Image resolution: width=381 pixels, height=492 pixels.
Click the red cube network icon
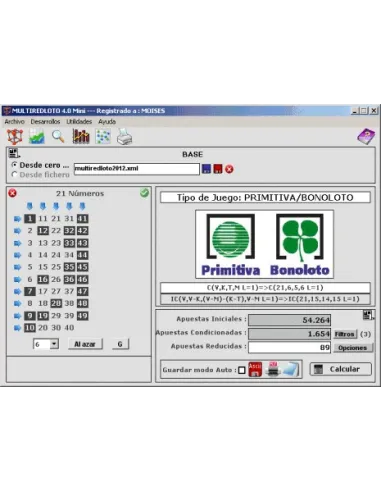coord(15,137)
